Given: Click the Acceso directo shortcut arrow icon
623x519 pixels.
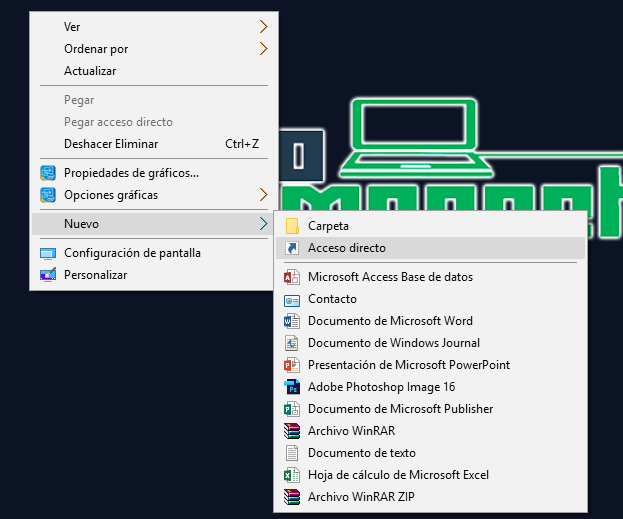Looking at the screenshot, I should pos(292,248).
